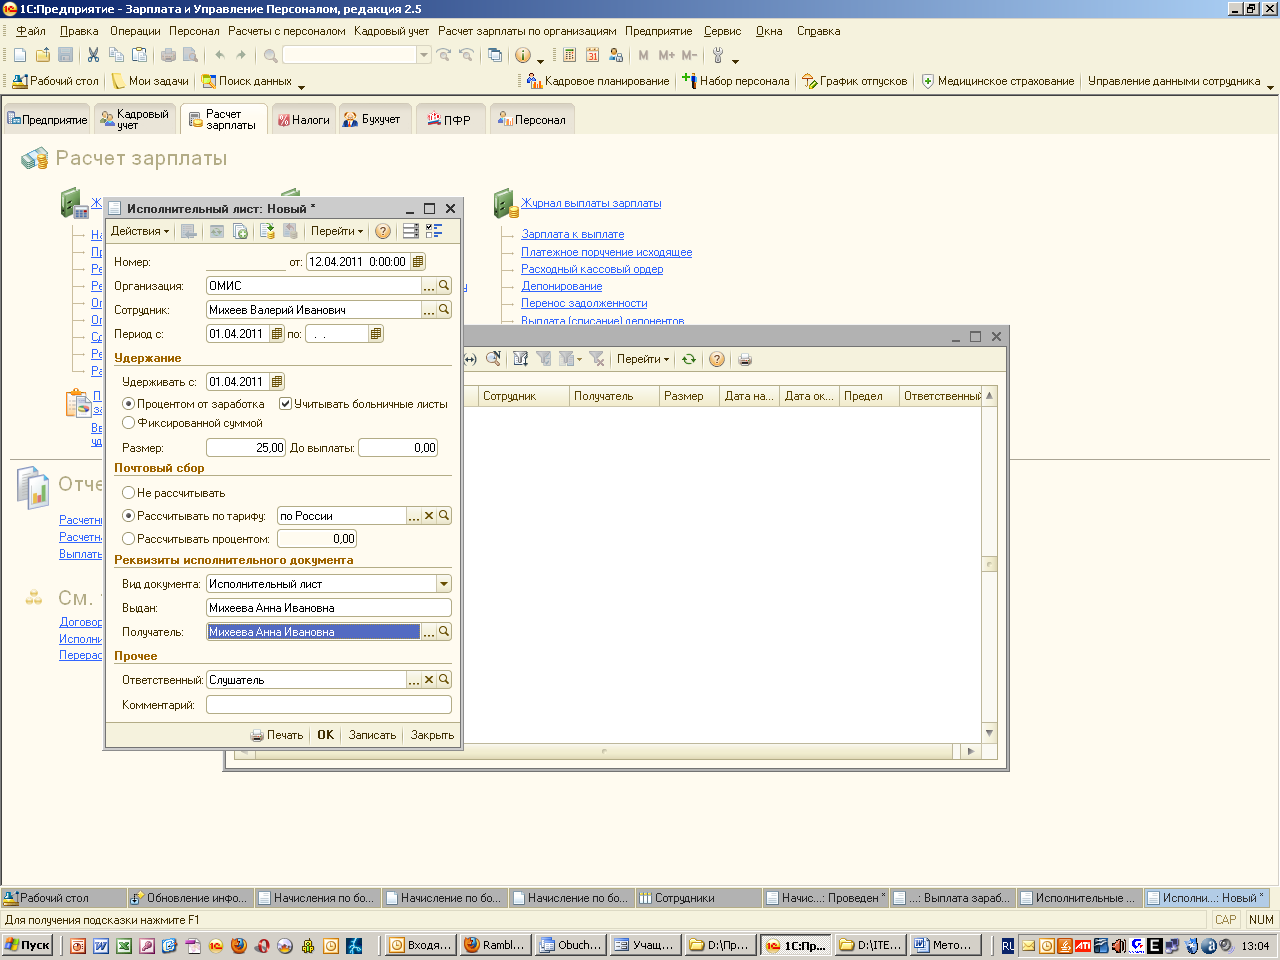This screenshot has height=960, width=1280.
Task: Click the checklist settings icon in form toolbar
Action: click(434, 231)
